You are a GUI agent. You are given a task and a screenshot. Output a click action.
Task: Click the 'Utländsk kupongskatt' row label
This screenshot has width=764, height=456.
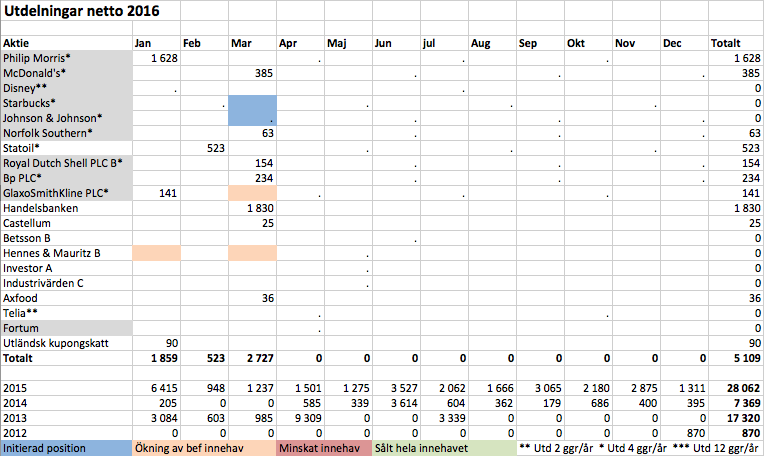click(x=66, y=343)
